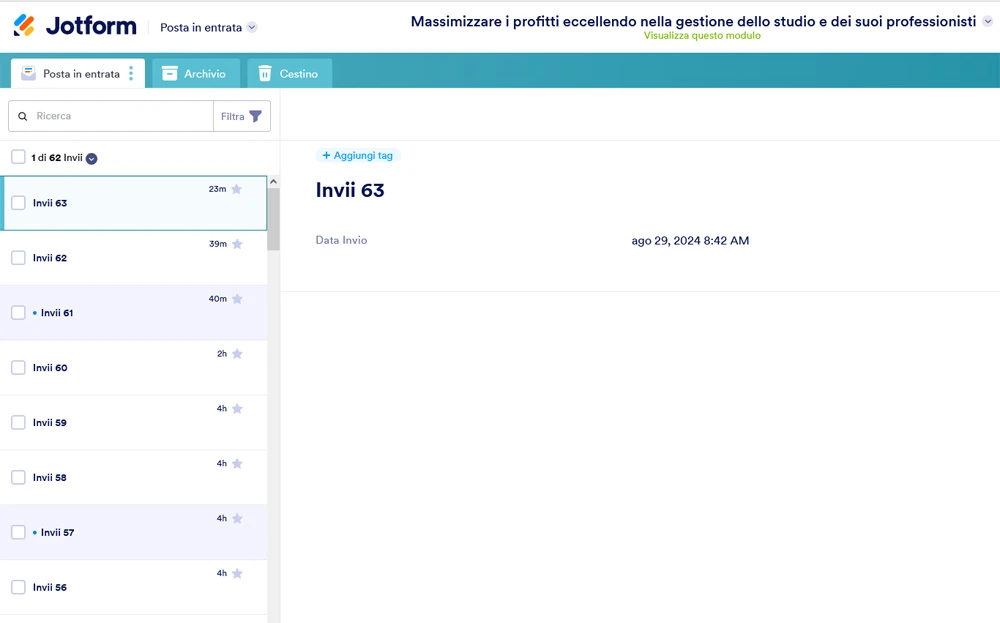Open the Visualizza questo modulo link

700,35
